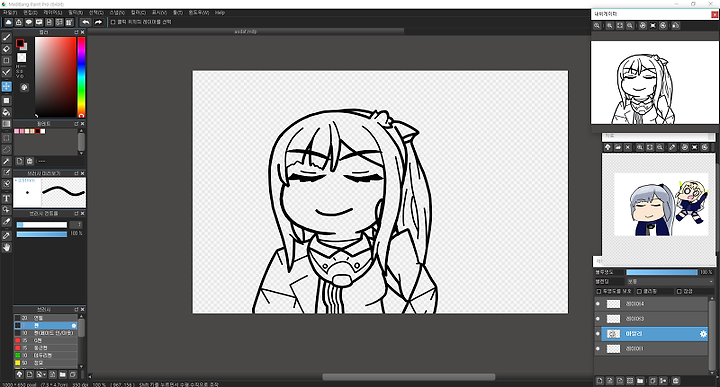Select the Gradient tool
Viewport: 720px width, 387px height.
click(6, 124)
